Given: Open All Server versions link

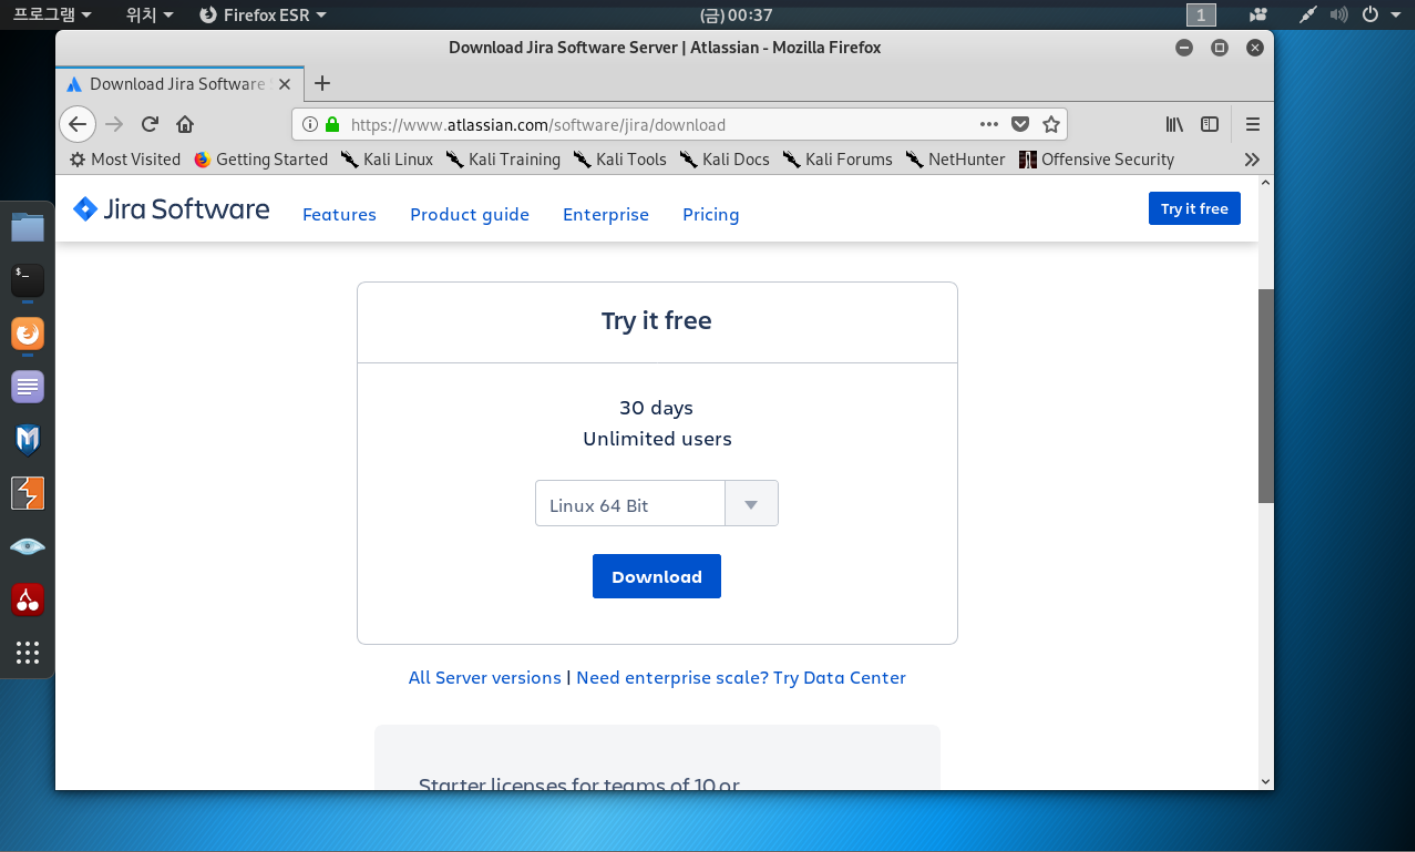Looking at the screenshot, I should 484,677.
